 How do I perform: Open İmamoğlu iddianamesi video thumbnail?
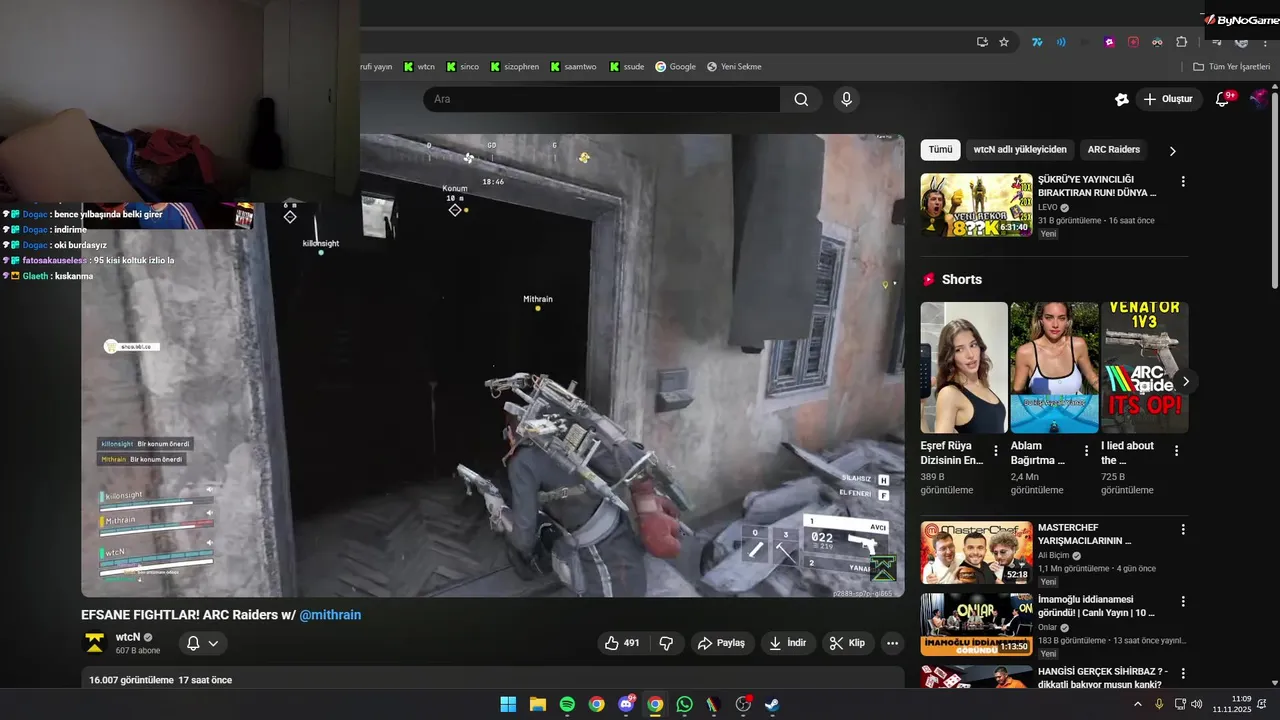tap(976, 625)
